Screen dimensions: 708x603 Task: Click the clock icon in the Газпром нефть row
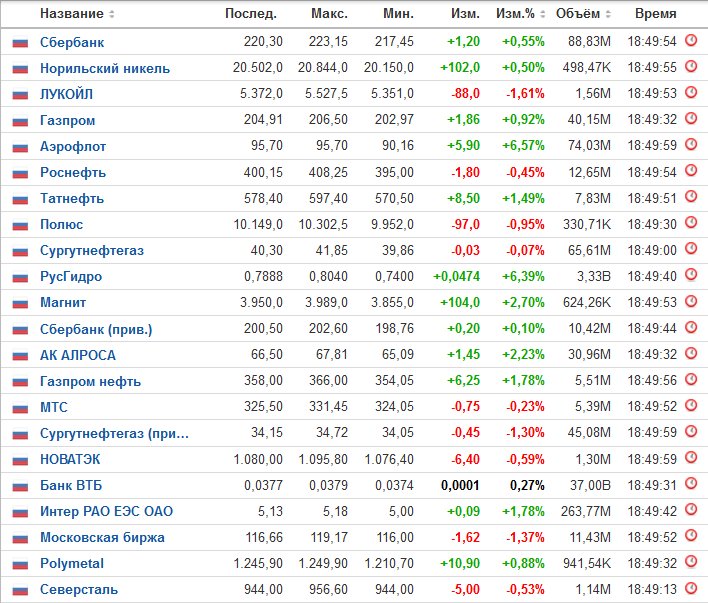pyautogui.click(x=691, y=379)
